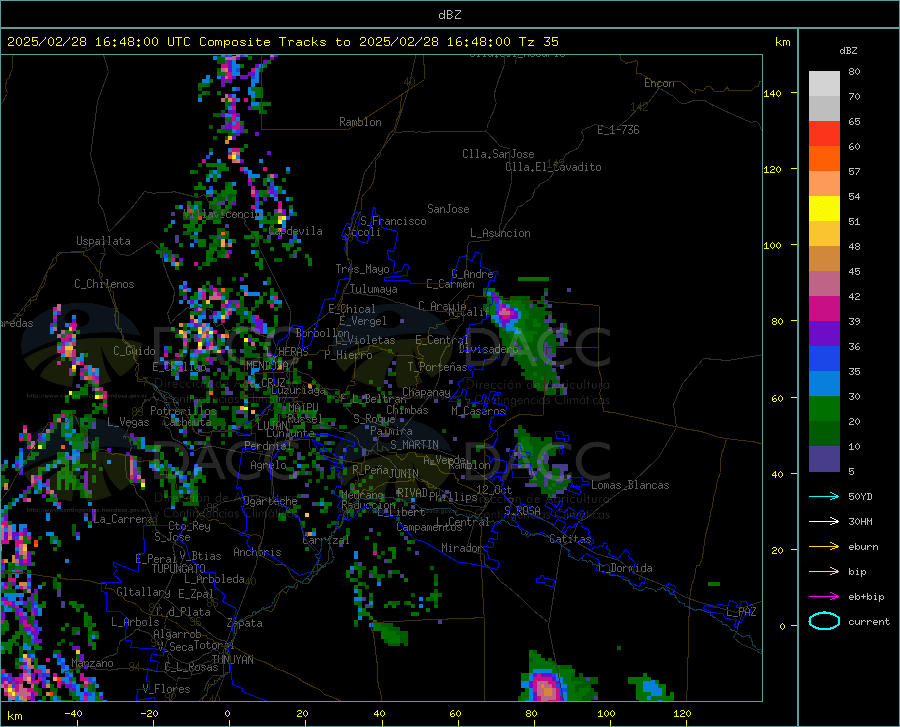Click the 60 km mark on horizontal axis
Screen dimensions: 900x727
(x=455, y=714)
